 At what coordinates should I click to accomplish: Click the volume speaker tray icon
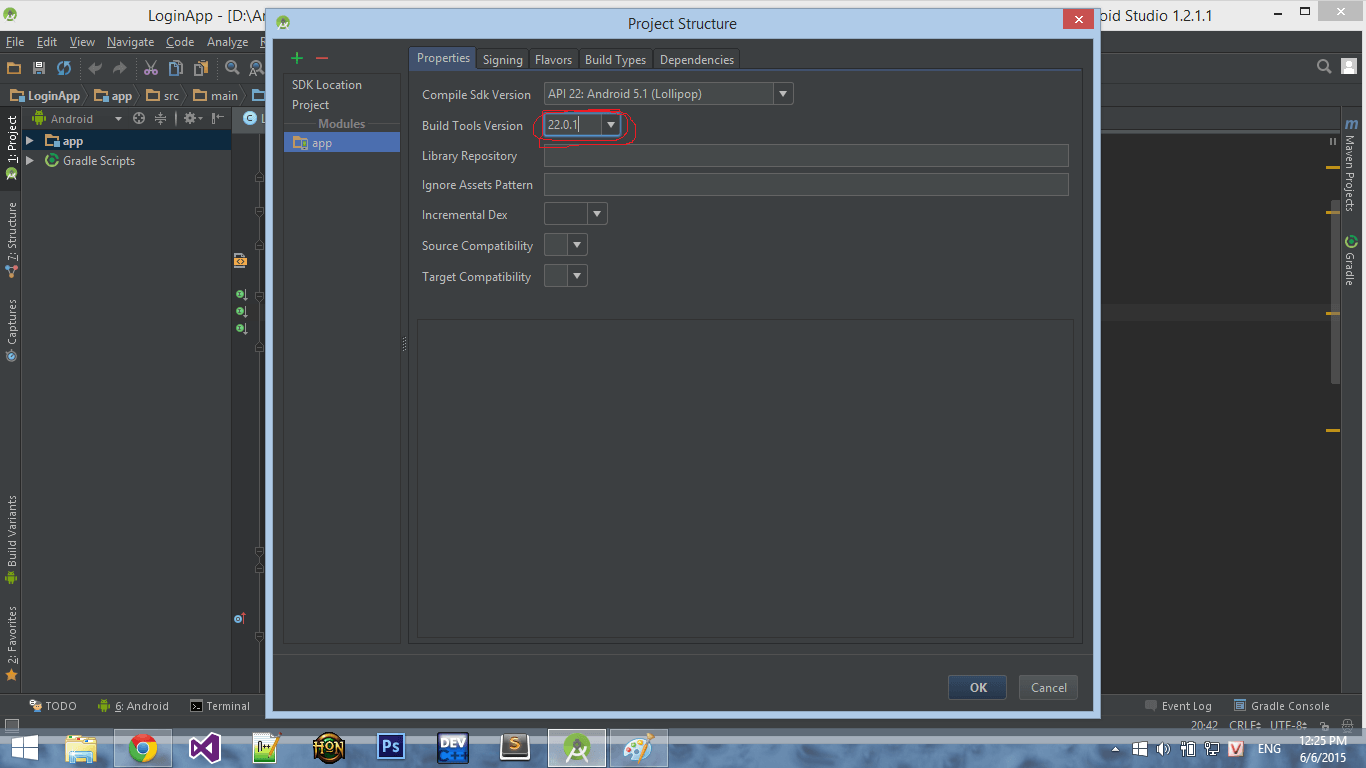[x=1163, y=749]
